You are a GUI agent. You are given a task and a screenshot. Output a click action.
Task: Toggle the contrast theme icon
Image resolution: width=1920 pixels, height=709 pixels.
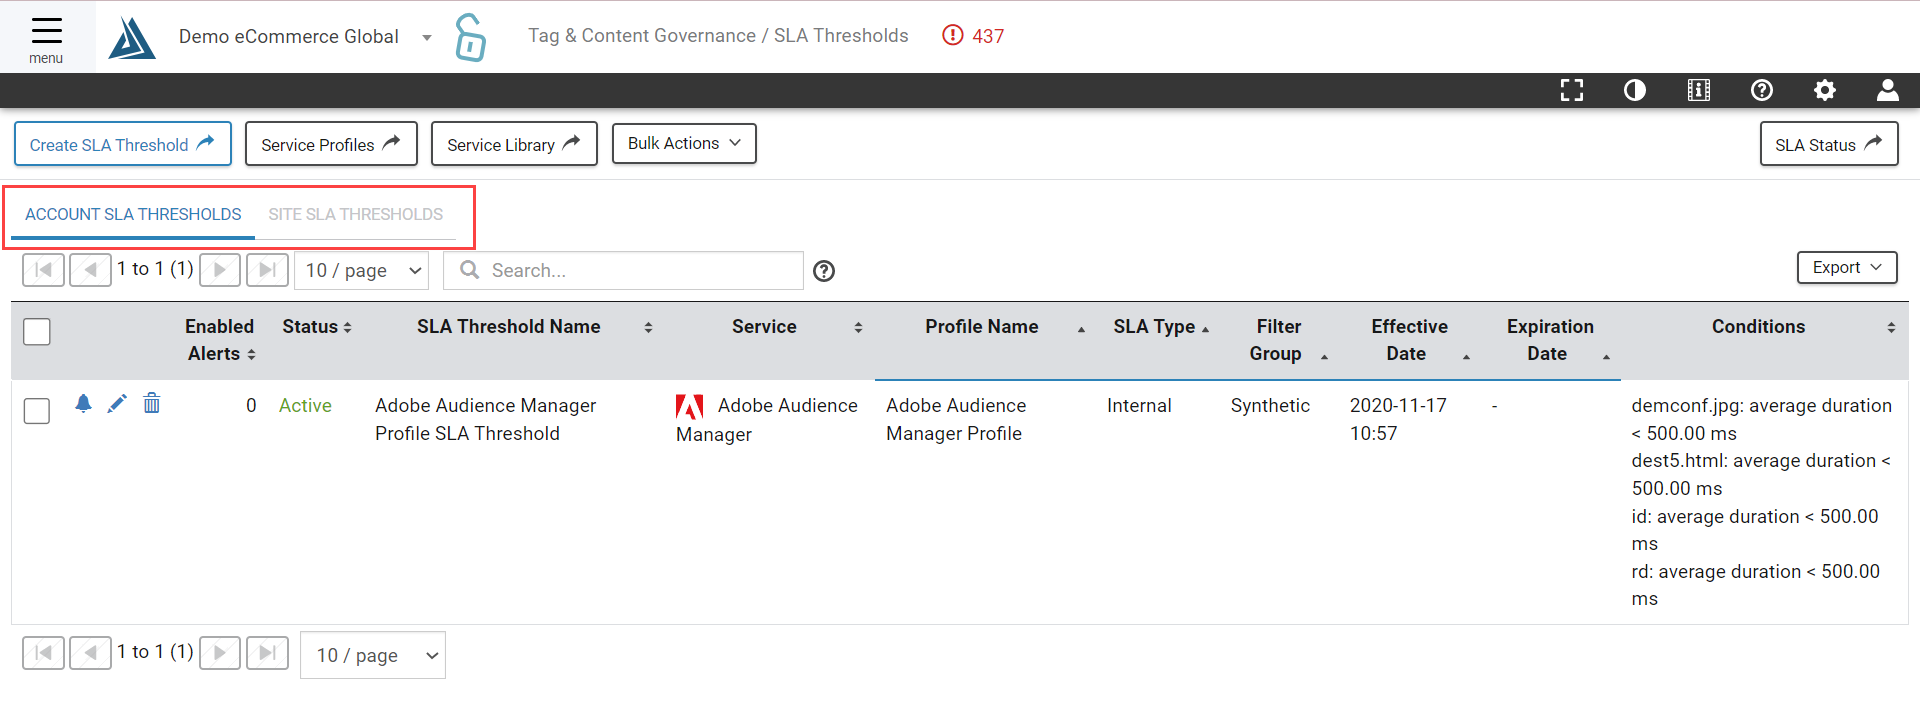(1635, 91)
